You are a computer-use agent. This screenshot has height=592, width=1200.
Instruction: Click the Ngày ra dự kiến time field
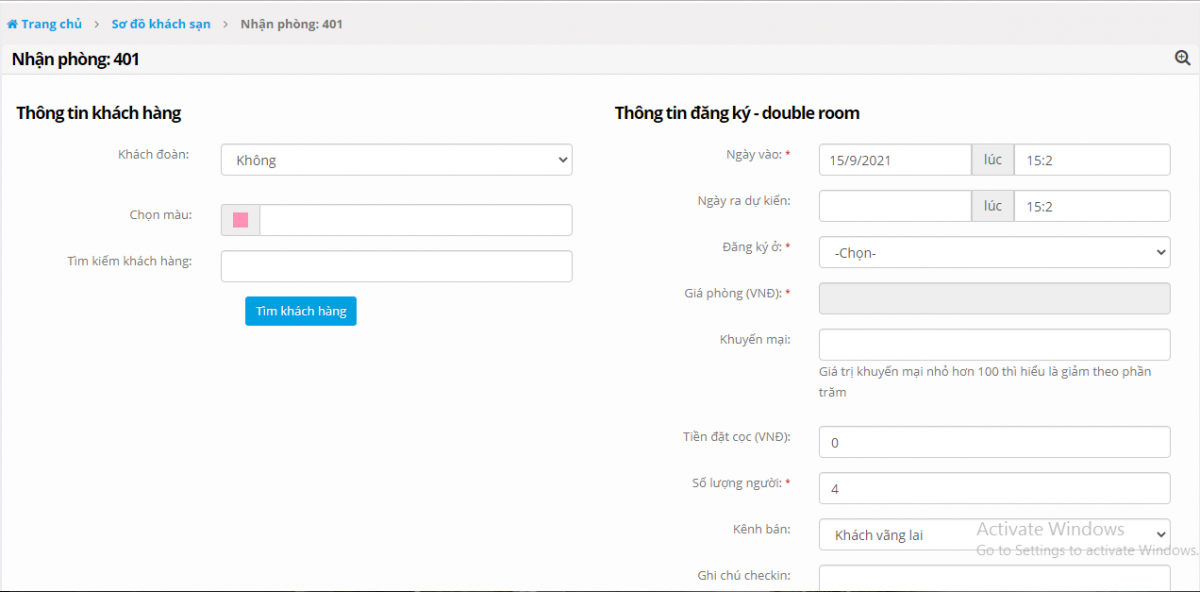[x=1091, y=206]
